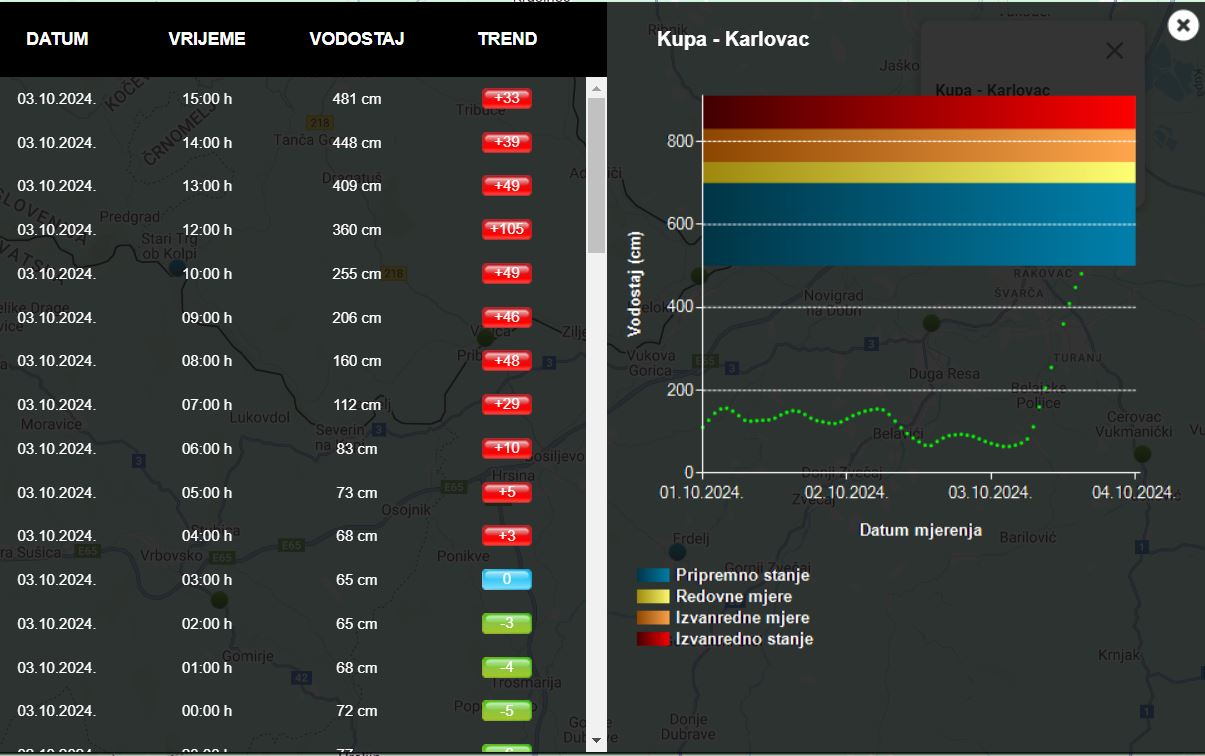Click the 09:00 h time cell
The width and height of the screenshot is (1205, 756).
207,318
